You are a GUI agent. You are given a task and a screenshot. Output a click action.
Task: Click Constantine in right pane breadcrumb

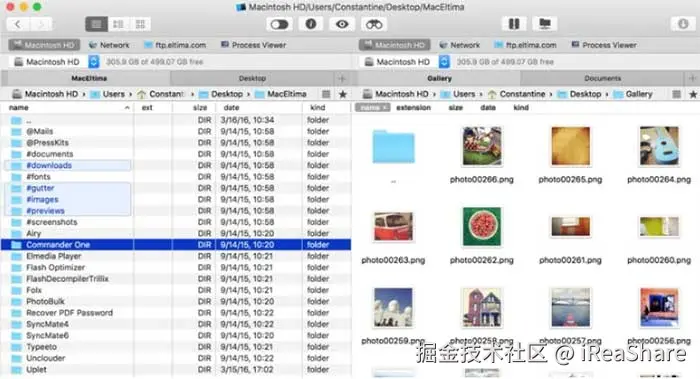coord(517,94)
